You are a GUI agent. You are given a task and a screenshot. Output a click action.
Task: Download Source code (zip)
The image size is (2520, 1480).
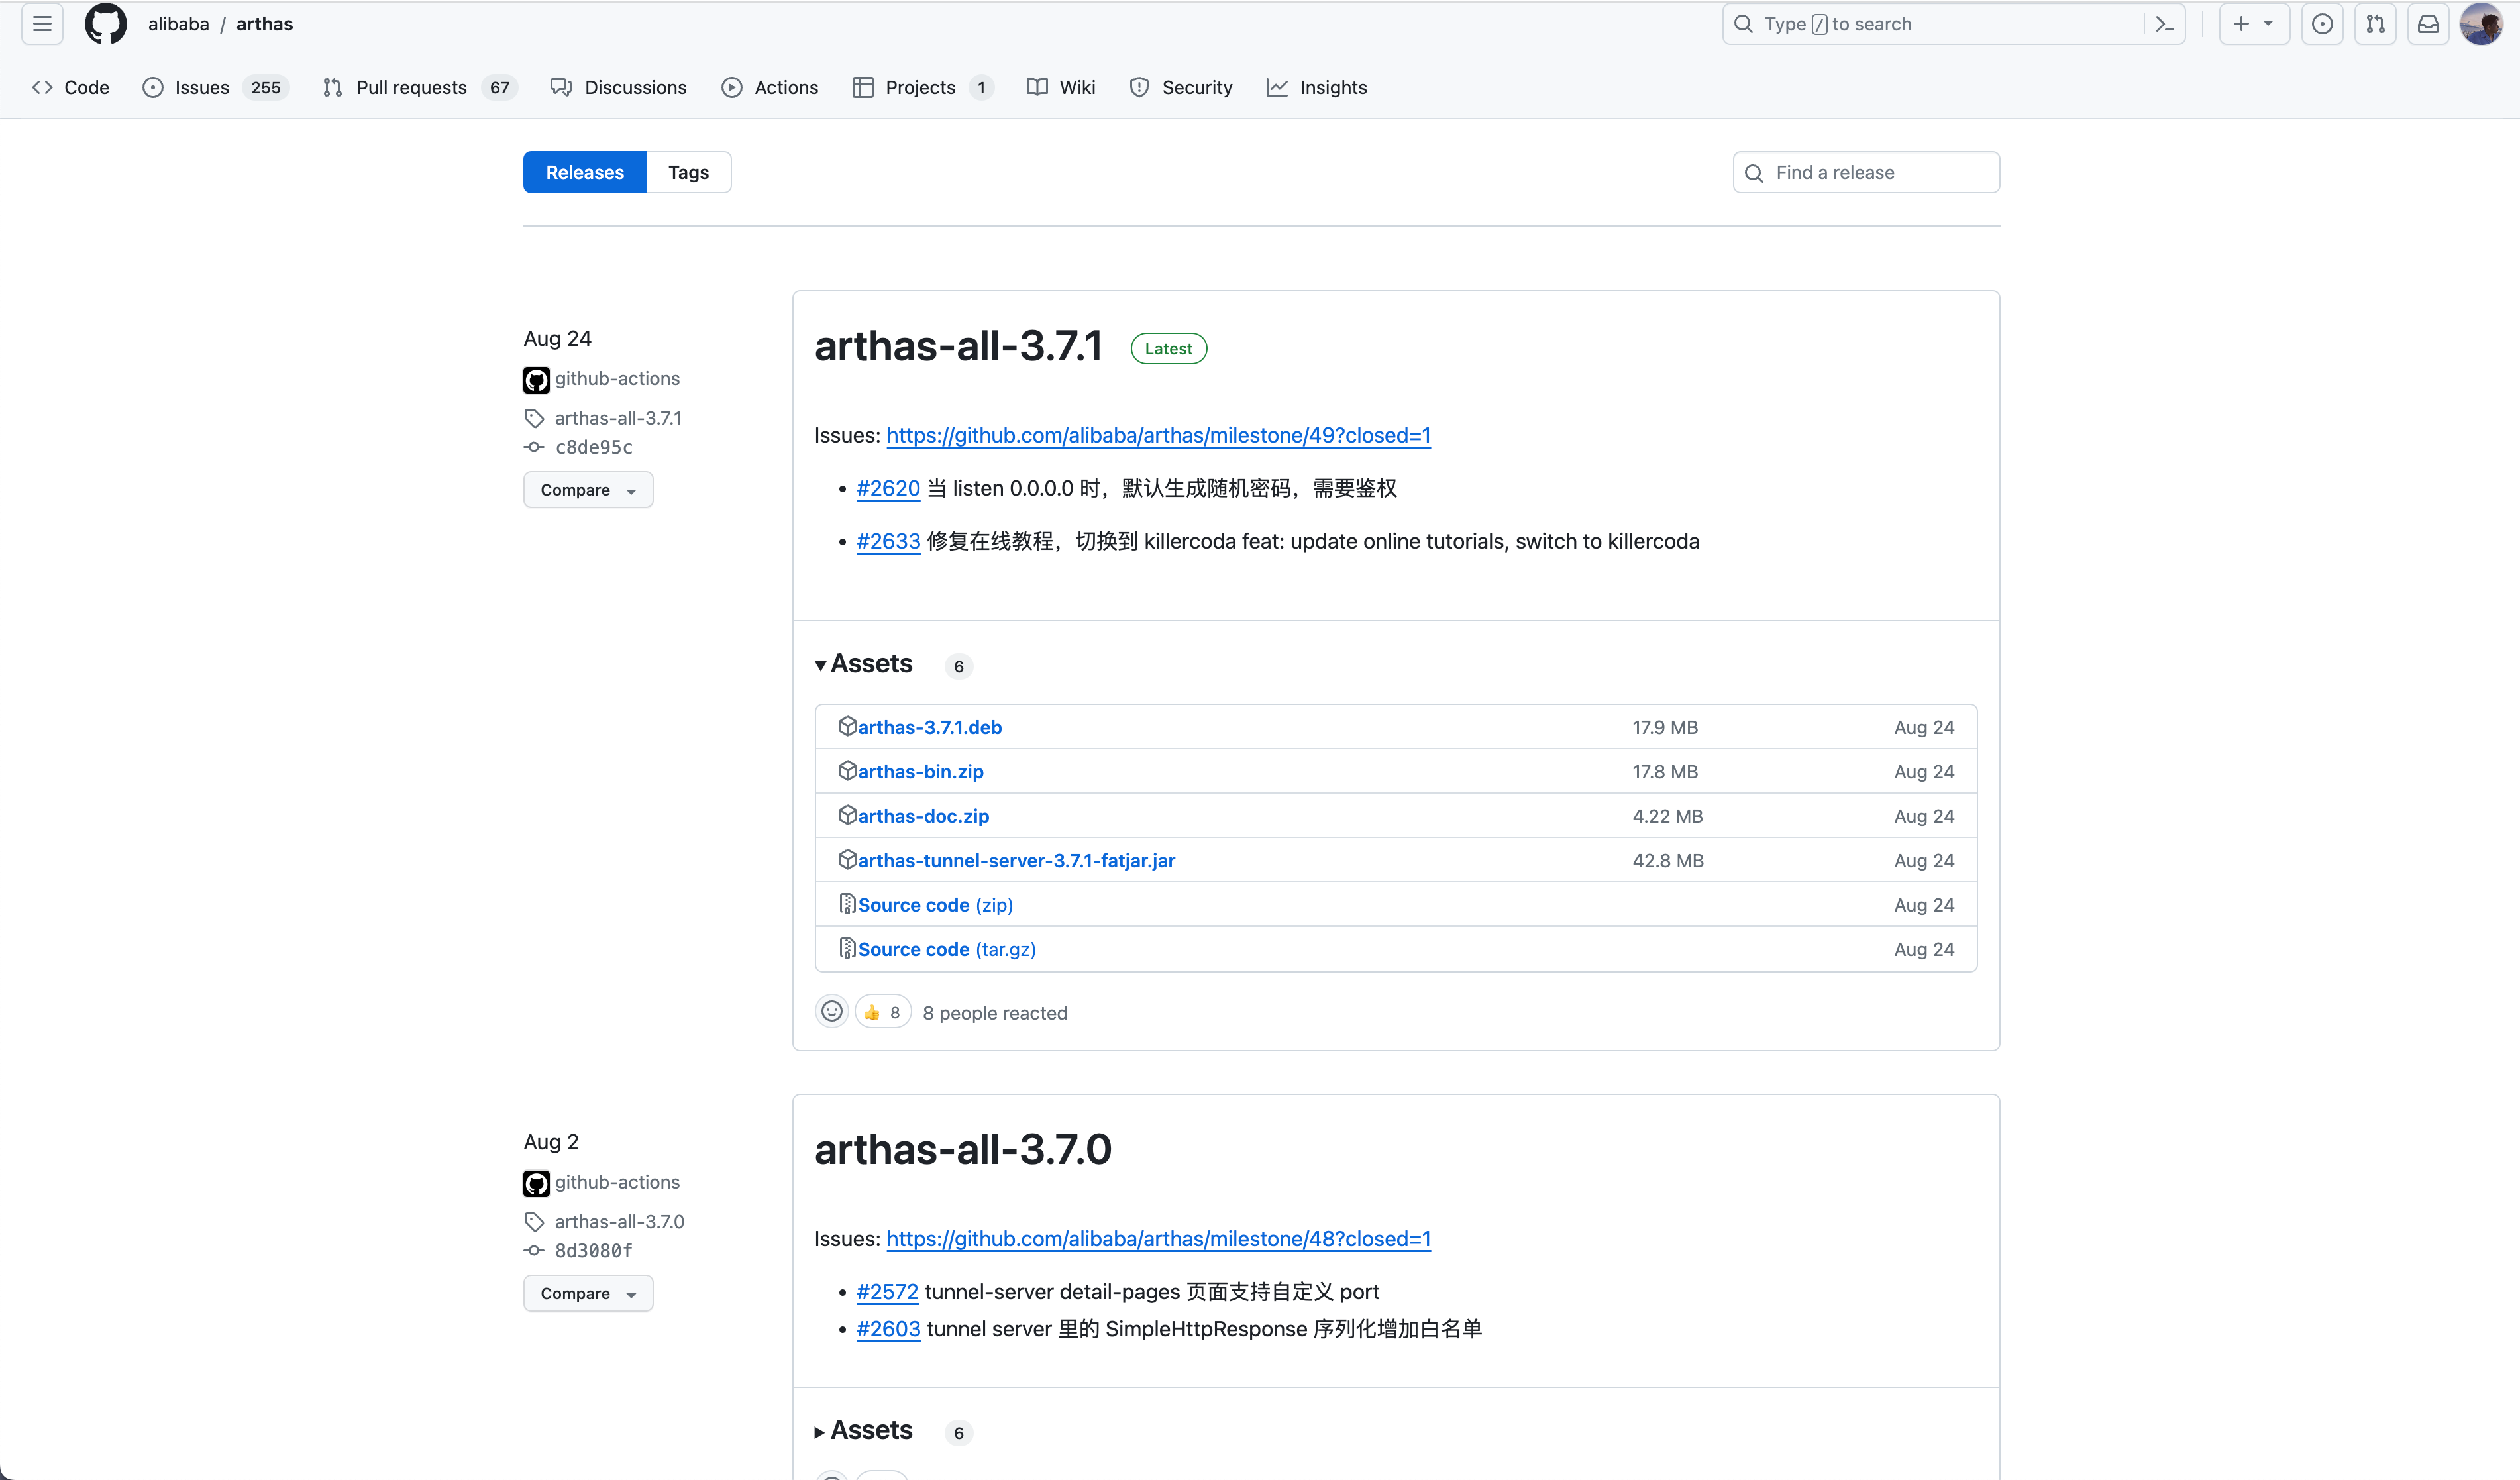pyautogui.click(x=935, y=905)
